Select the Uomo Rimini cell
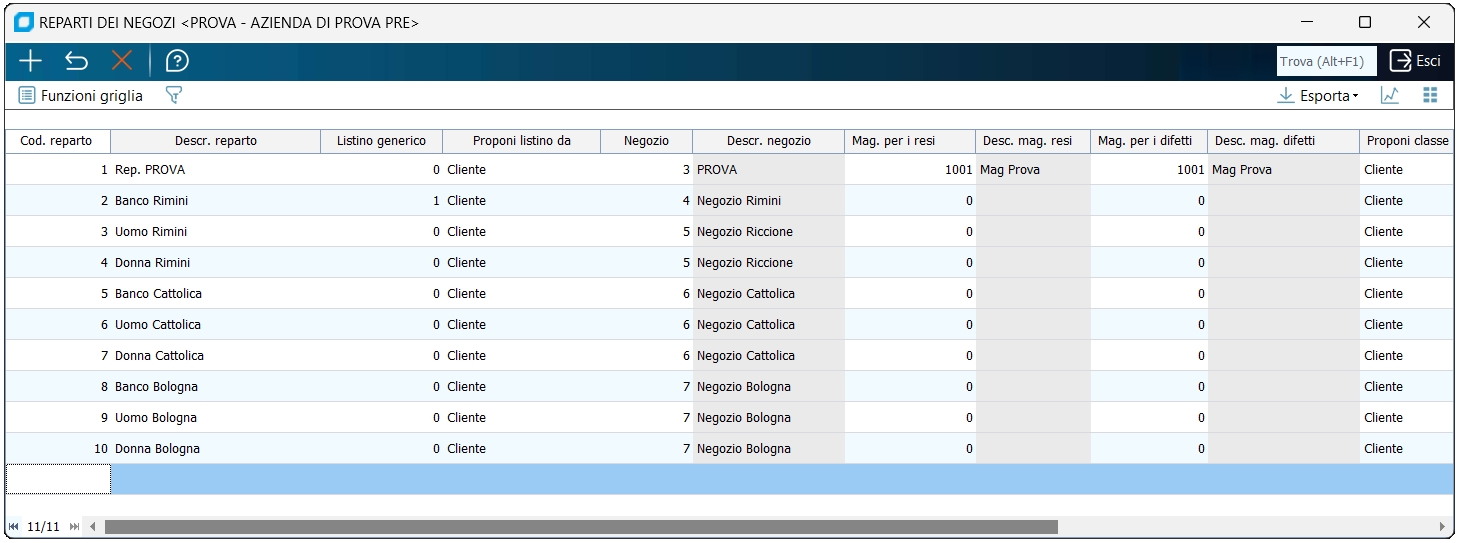 click(215, 232)
